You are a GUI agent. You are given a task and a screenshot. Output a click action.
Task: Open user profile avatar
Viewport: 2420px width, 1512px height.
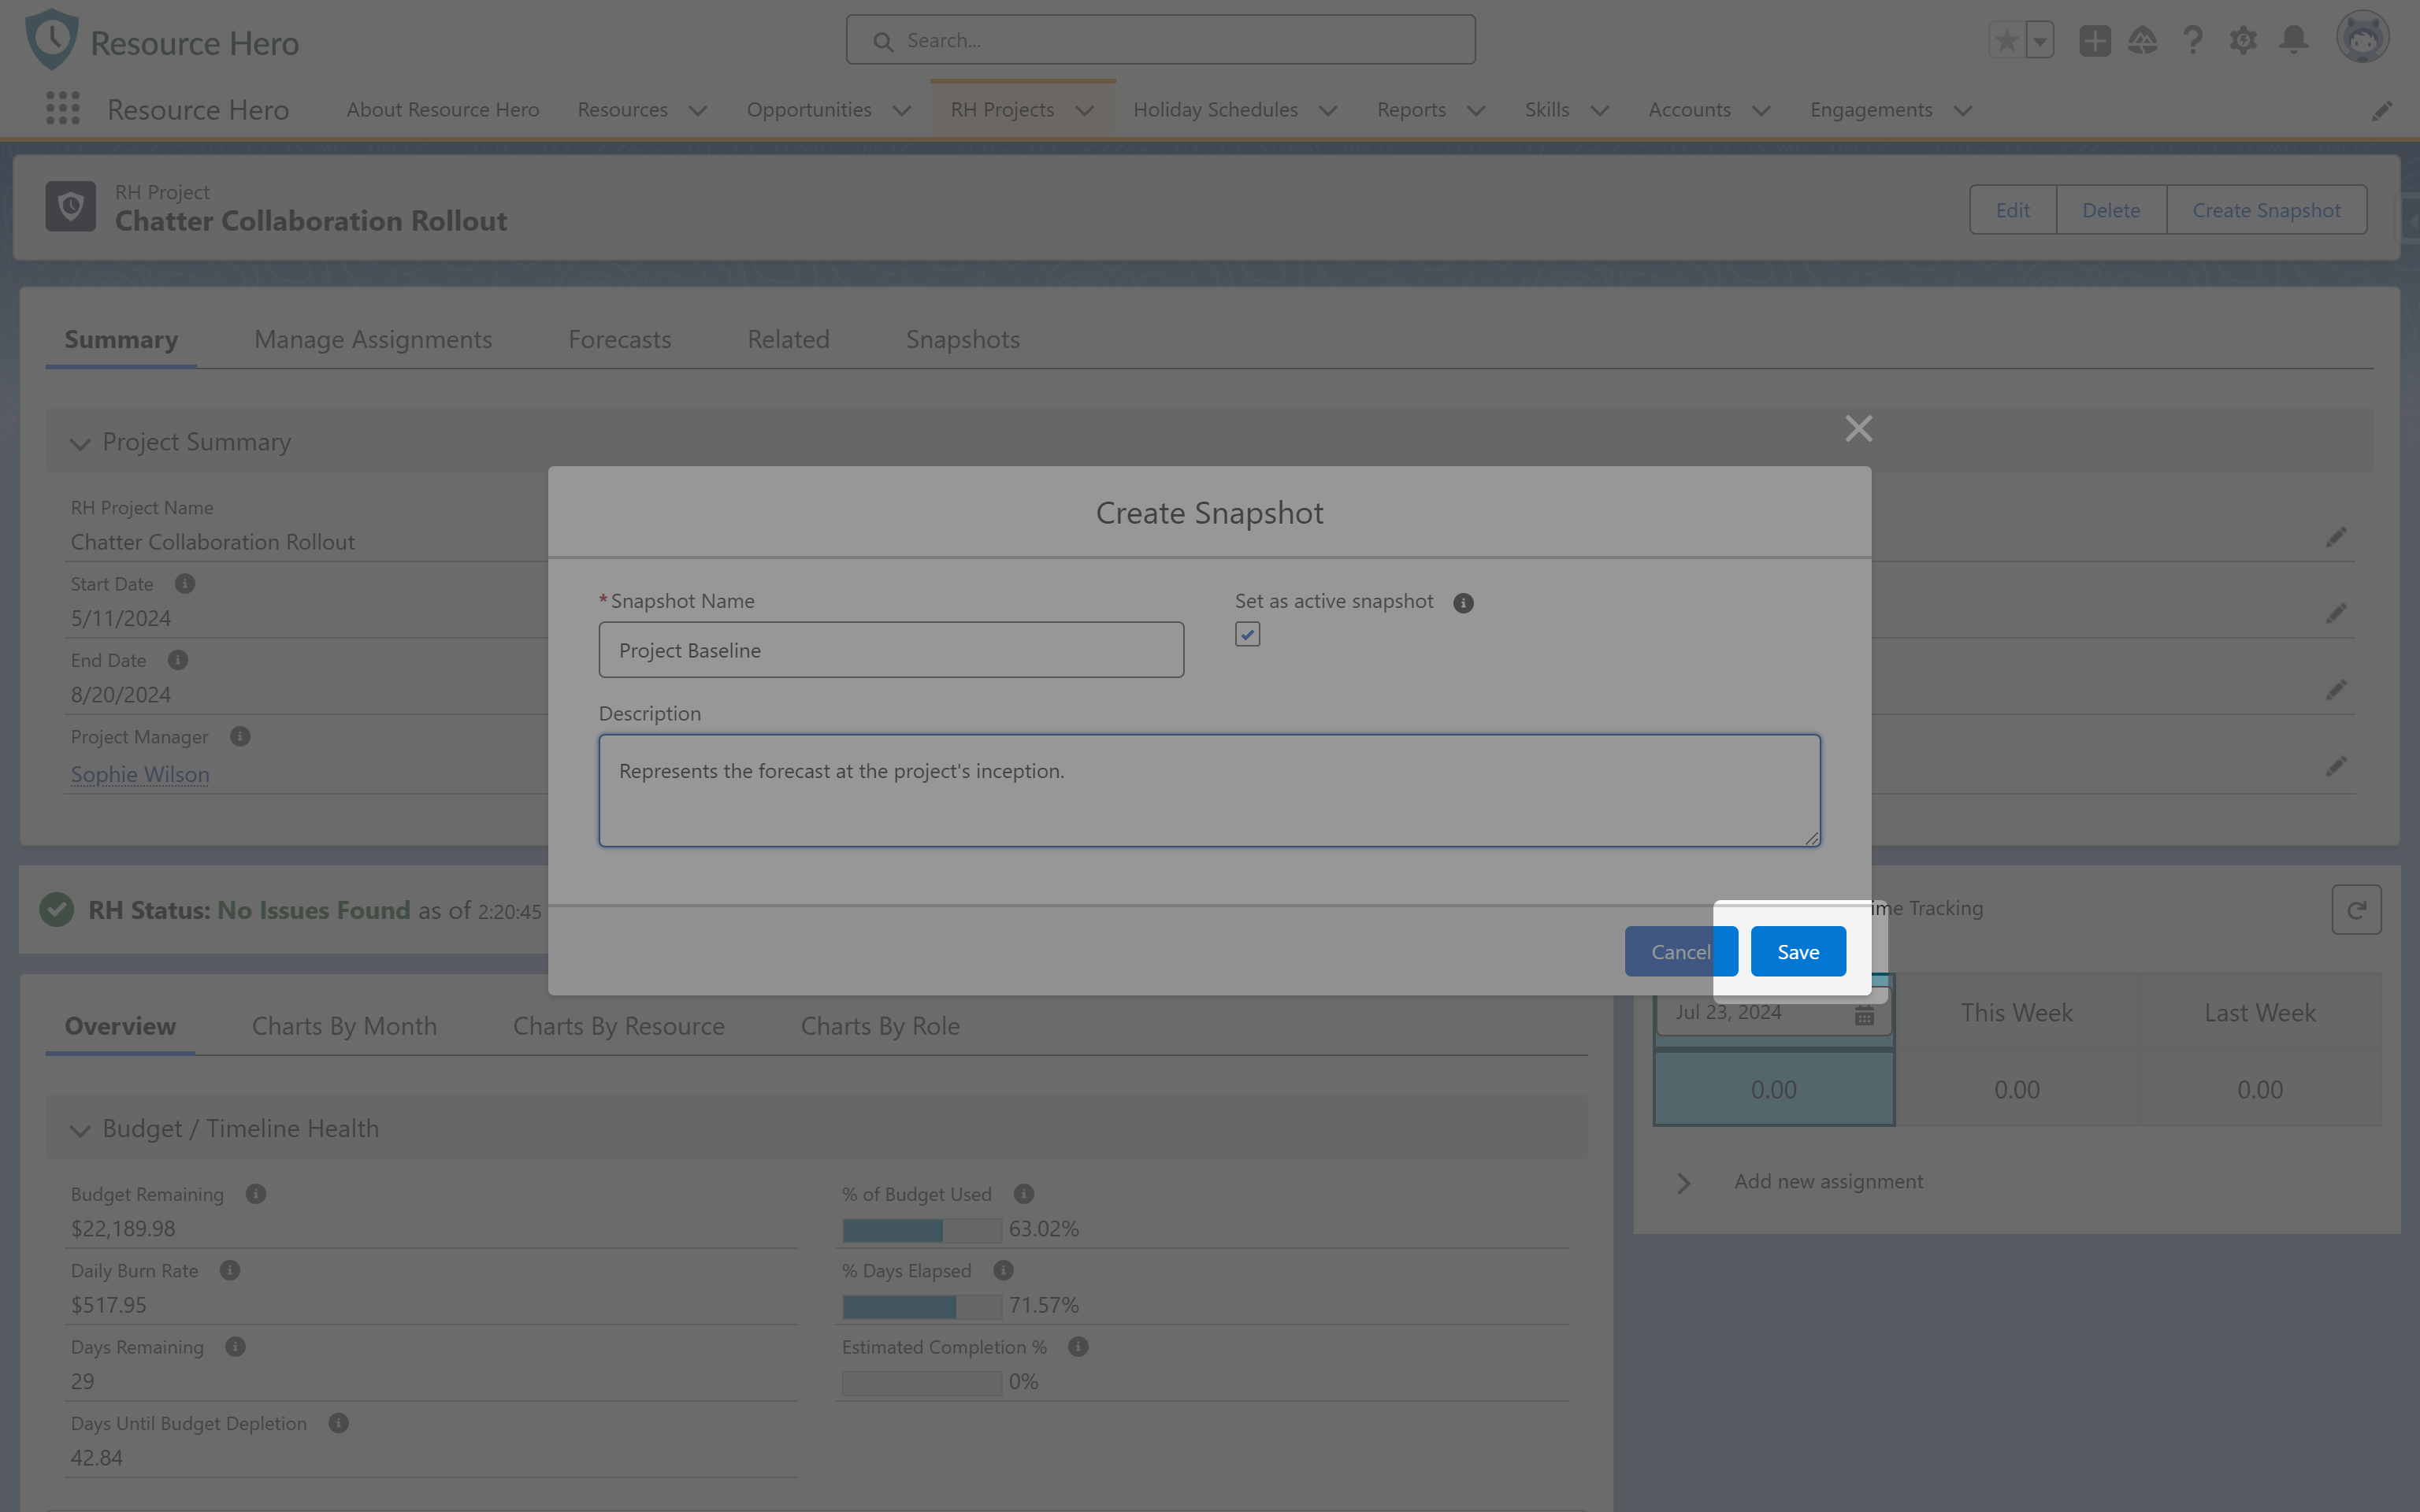(2362, 38)
